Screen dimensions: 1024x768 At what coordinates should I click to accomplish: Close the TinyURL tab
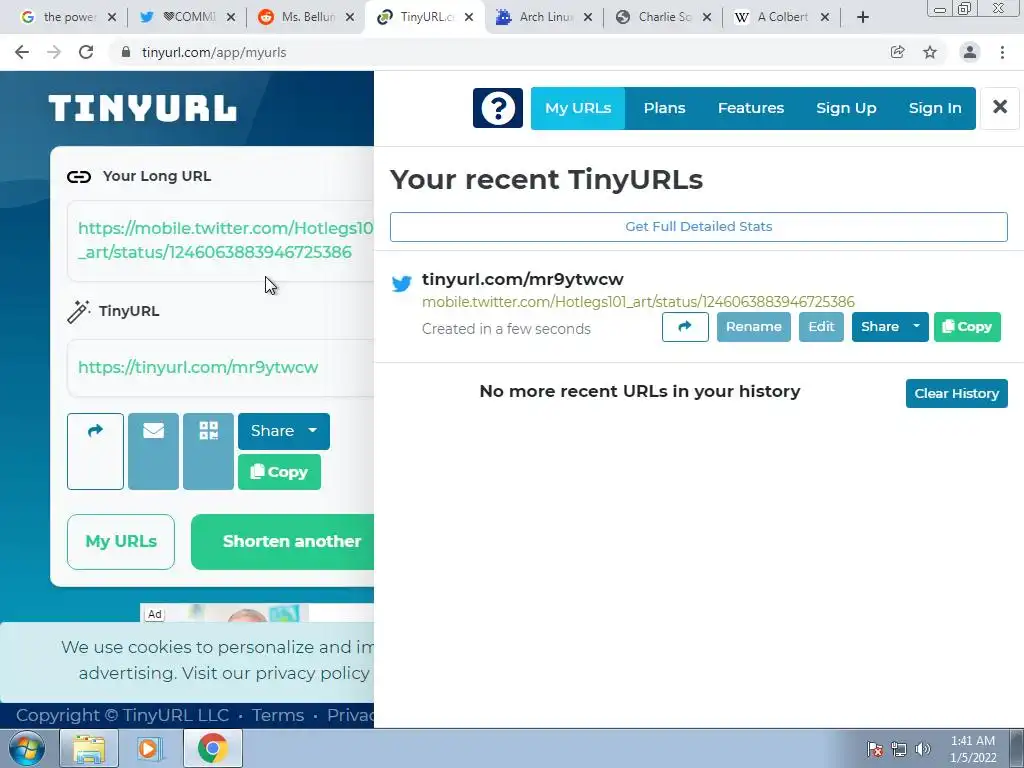[469, 17]
